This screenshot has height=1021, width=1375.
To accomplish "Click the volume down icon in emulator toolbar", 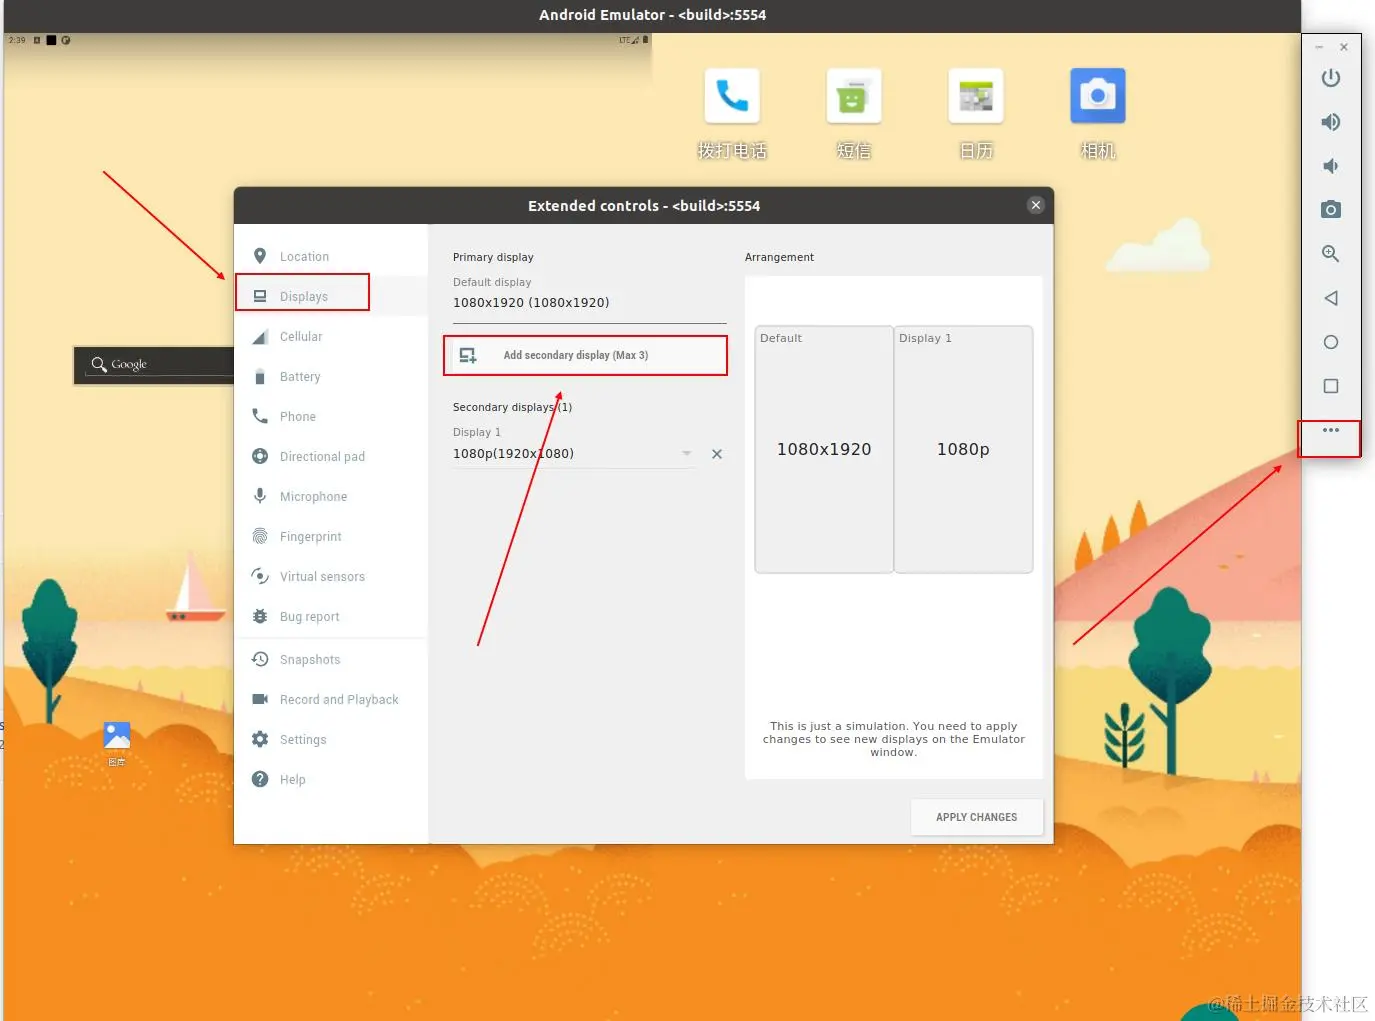I will 1330,166.
